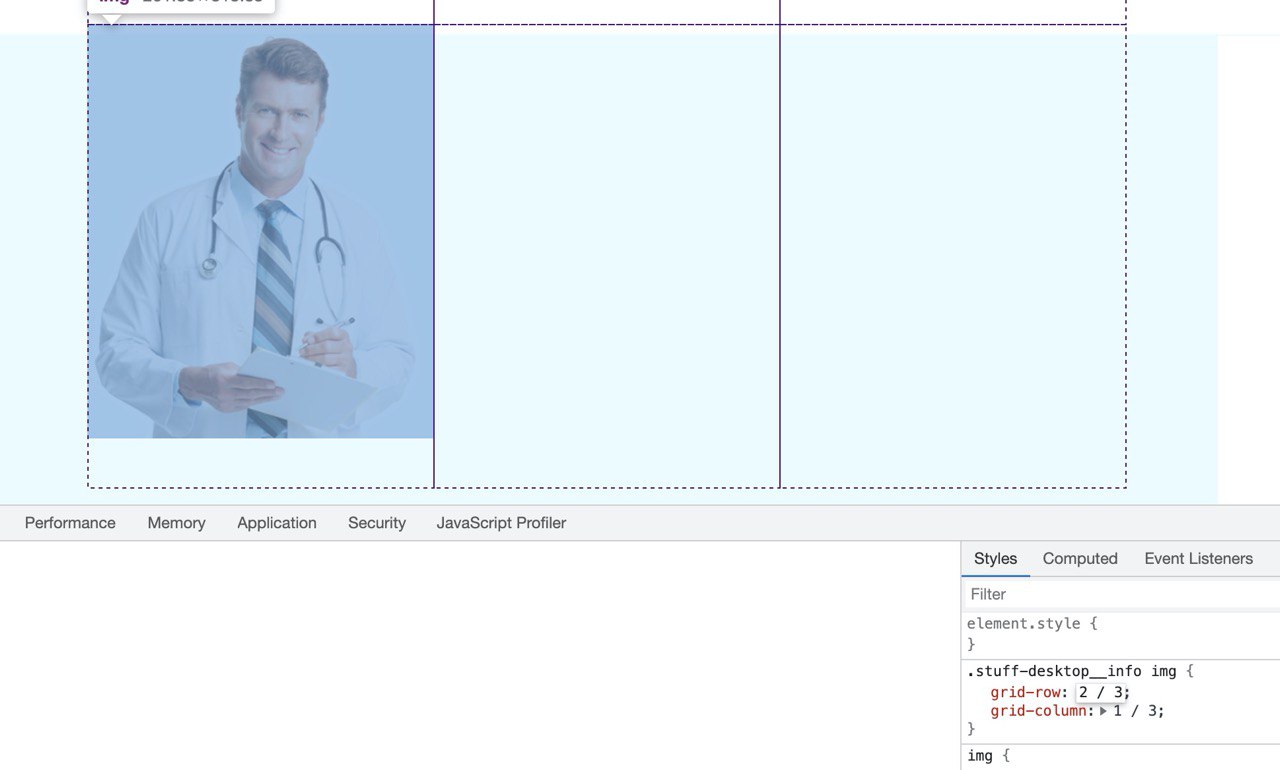Image resolution: width=1280 pixels, height=770 pixels.
Task: Expand the grid-column shorthand triangle
Action: click(1104, 712)
